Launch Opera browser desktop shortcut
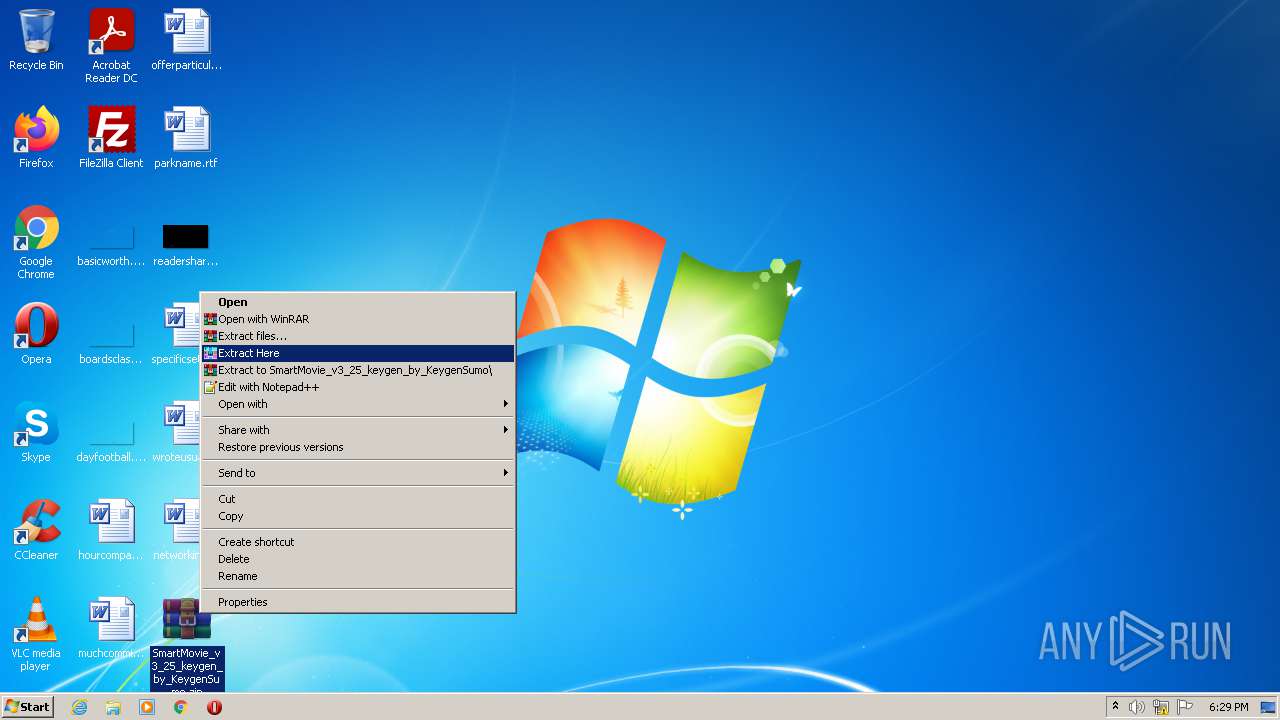This screenshot has width=1280, height=720. [x=36, y=334]
